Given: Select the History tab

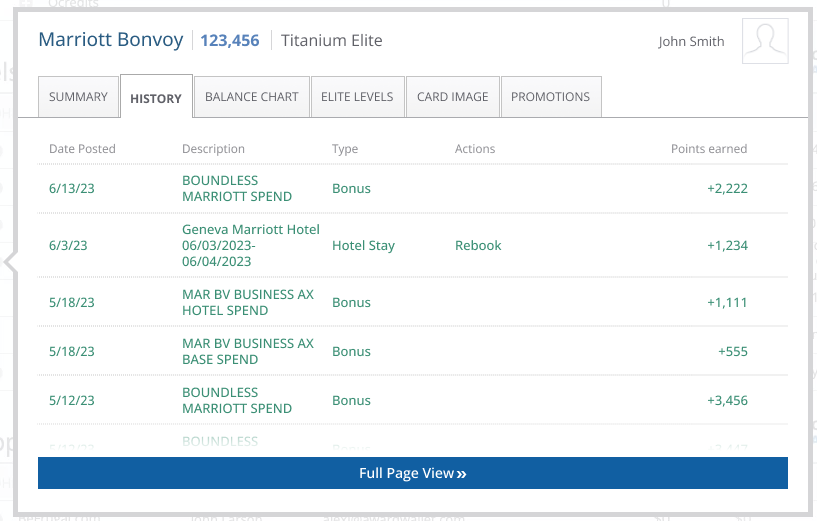Looking at the screenshot, I should click(156, 98).
